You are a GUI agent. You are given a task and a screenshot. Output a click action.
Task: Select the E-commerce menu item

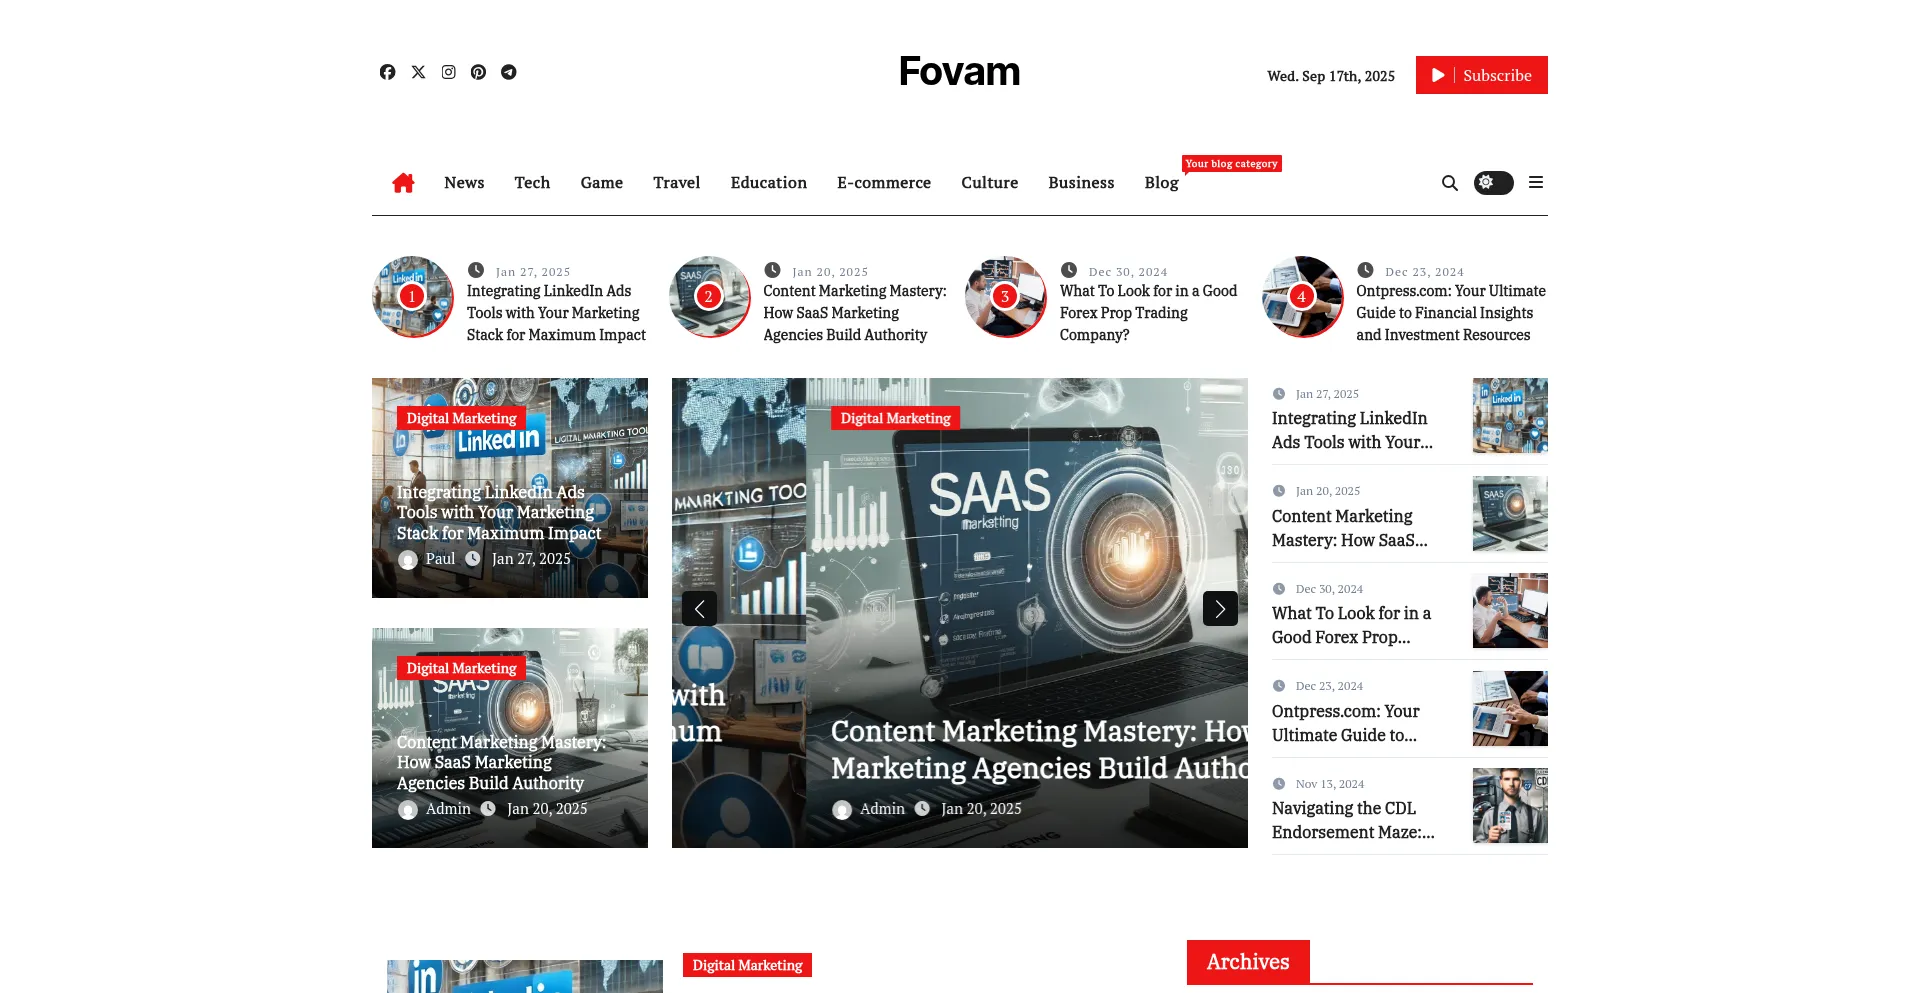tap(883, 183)
